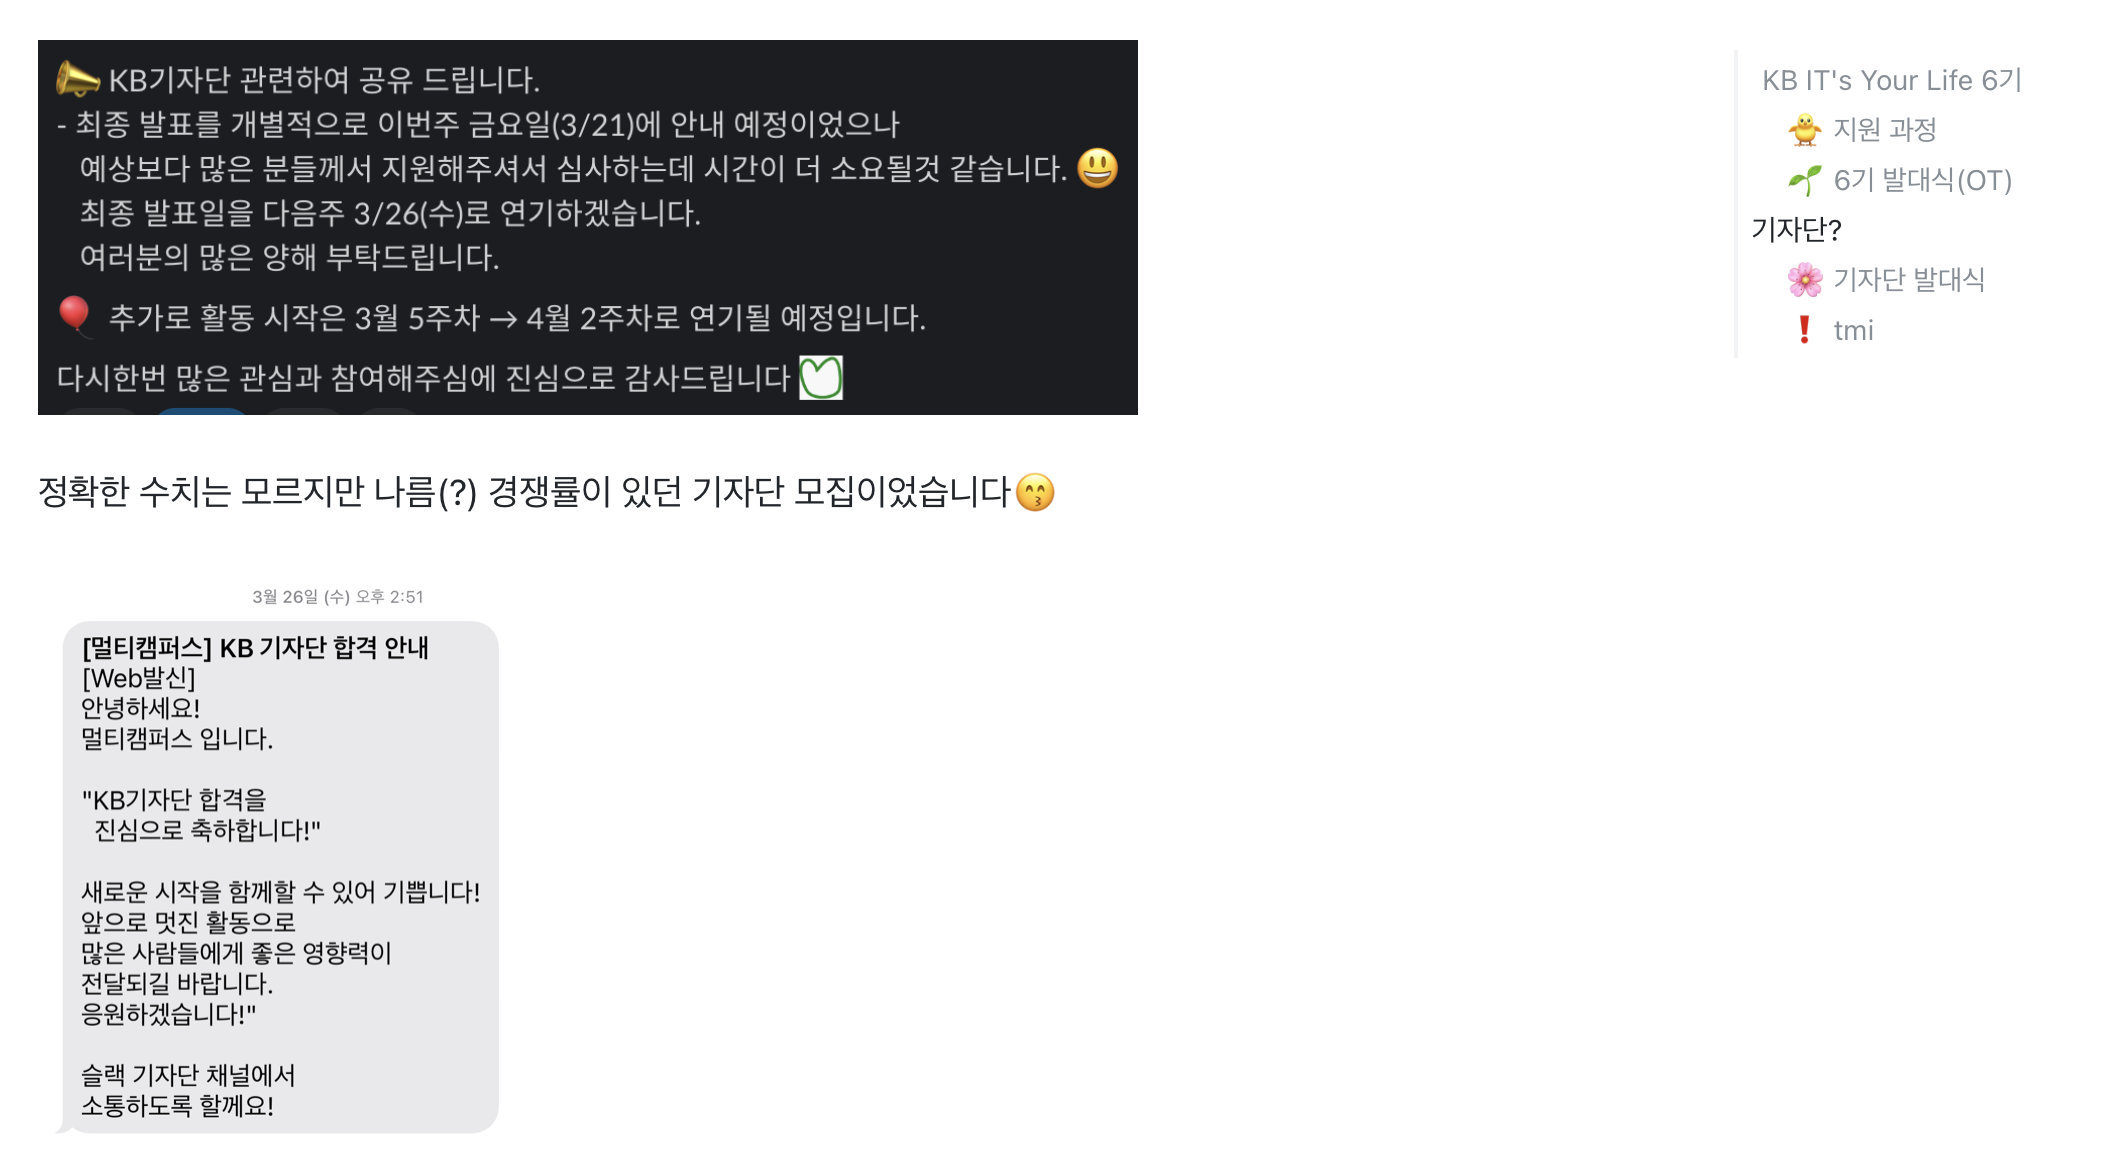The width and height of the screenshot is (2112, 1170).
Task: Navigate to 기자단 발대식 section
Action: 1909,280
